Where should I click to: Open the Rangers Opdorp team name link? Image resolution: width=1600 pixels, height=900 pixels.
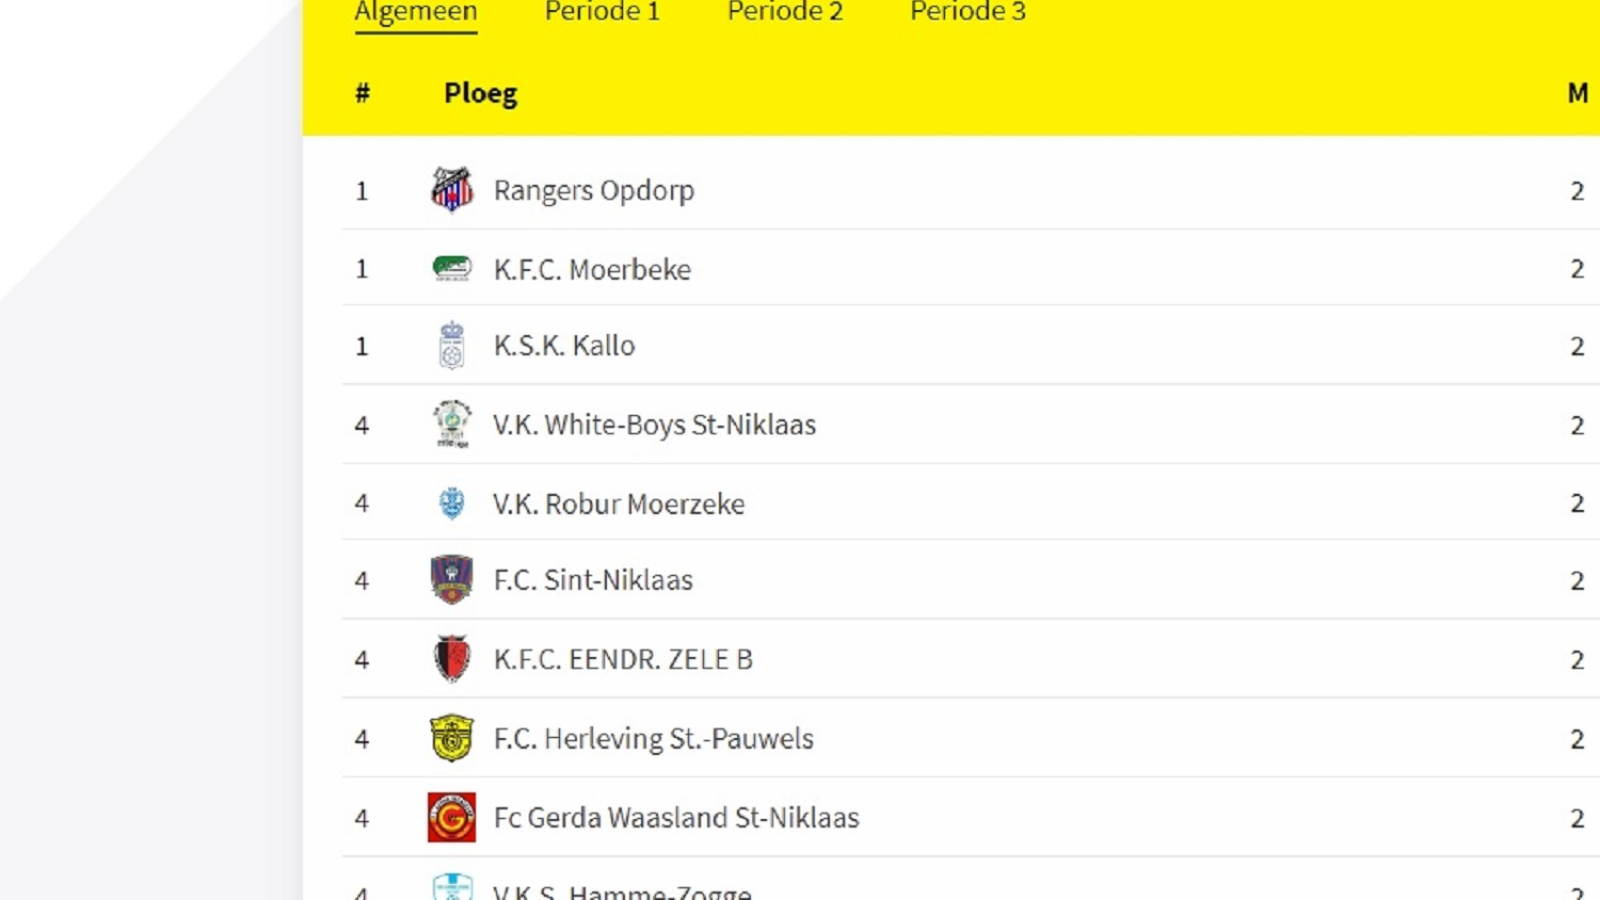(594, 190)
